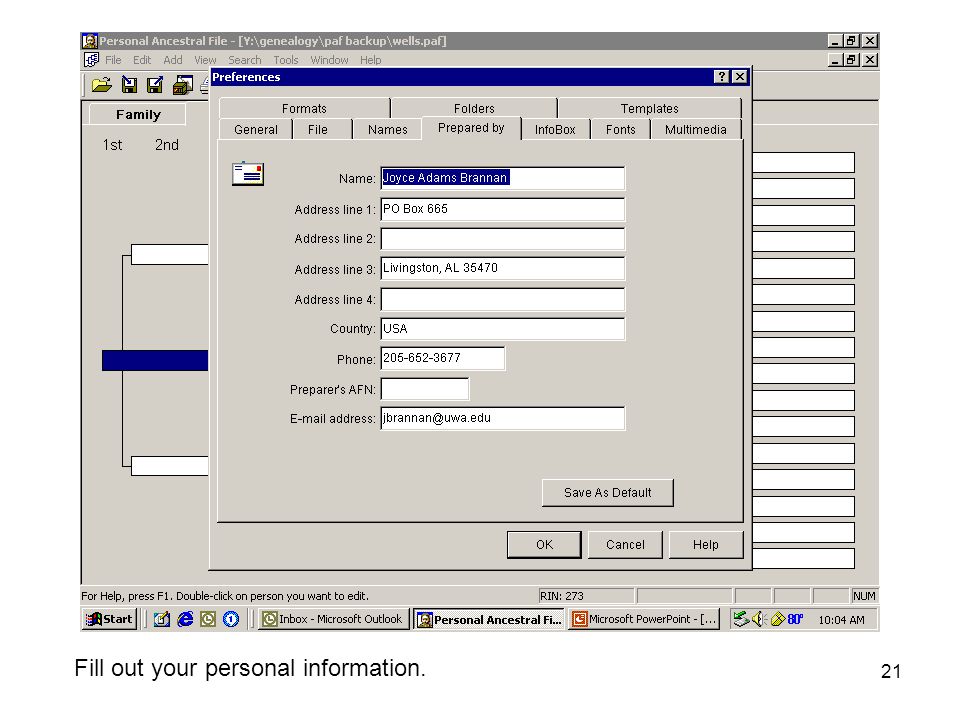Image resolution: width=960 pixels, height=720 pixels.
Task: Click the blue circular quick launch icon
Action: point(231,619)
